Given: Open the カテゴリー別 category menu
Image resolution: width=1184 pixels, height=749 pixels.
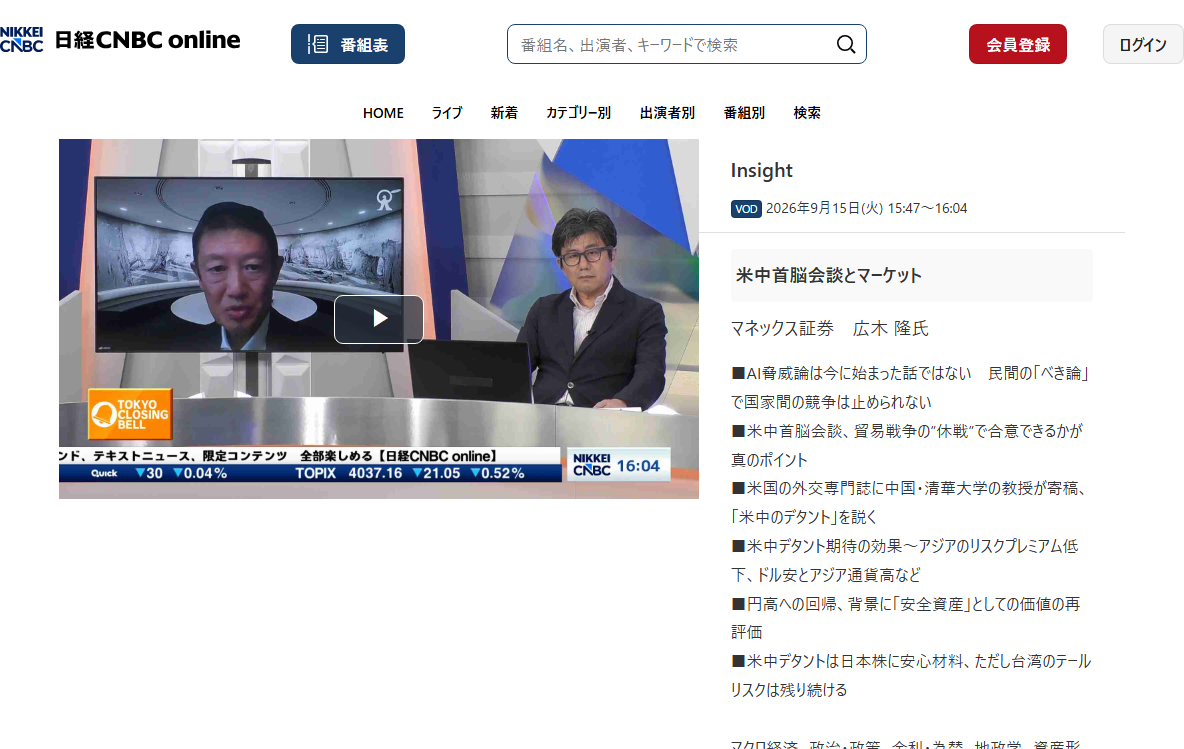Looking at the screenshot, I should pos(578,113).
